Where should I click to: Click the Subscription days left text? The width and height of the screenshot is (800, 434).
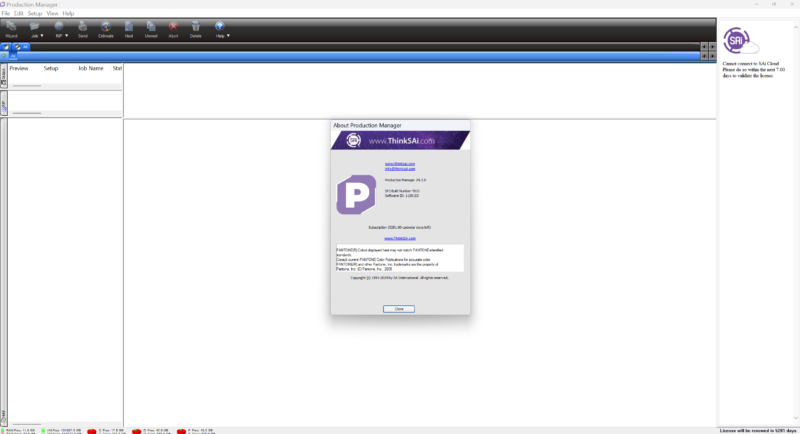pyautogui.click(x=399, y=227)
